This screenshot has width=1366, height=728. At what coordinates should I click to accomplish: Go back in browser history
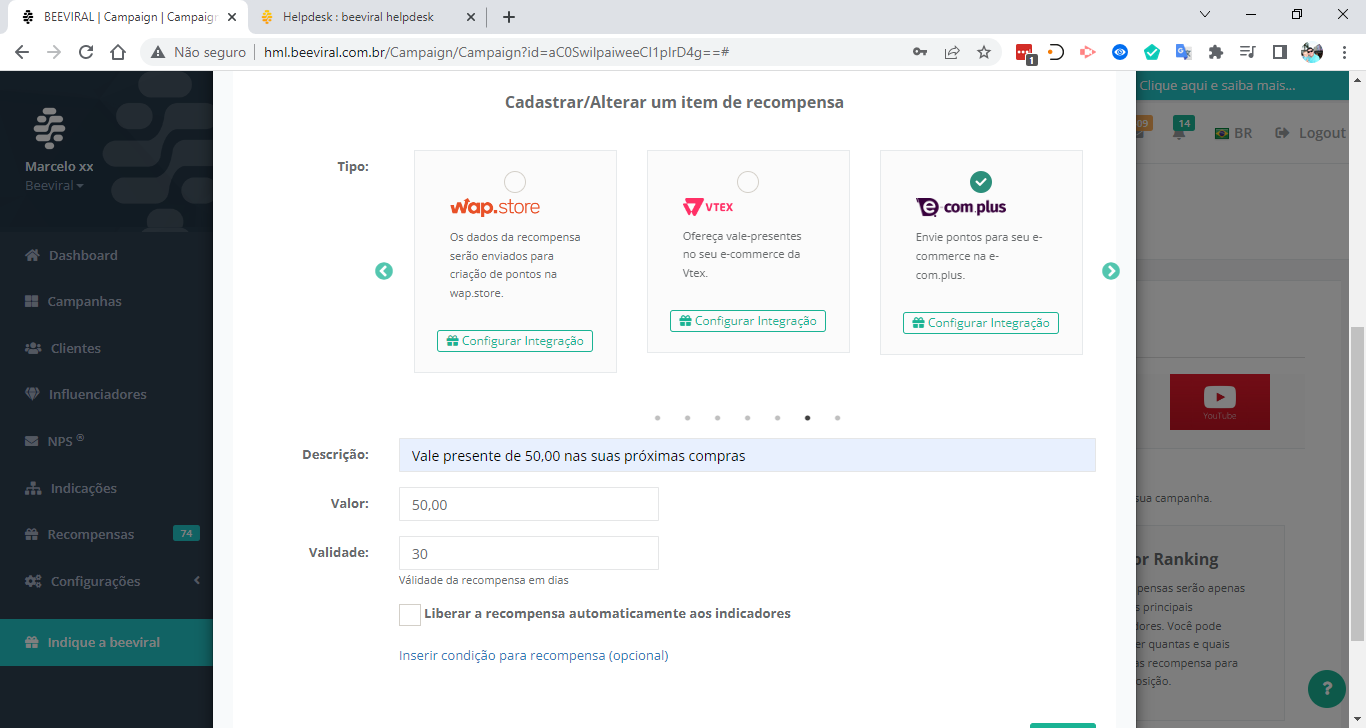coord(22,52)
